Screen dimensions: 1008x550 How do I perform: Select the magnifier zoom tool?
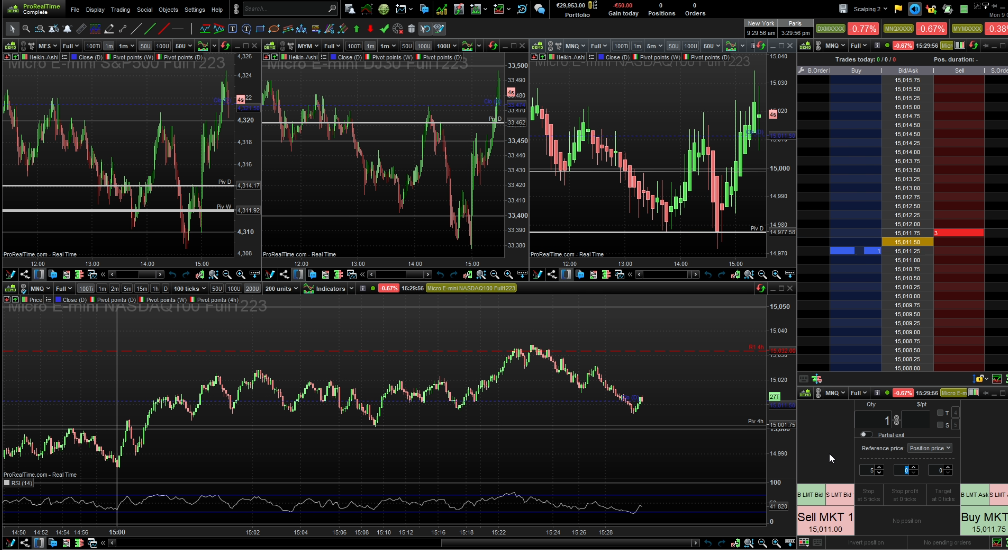[26, 29]
